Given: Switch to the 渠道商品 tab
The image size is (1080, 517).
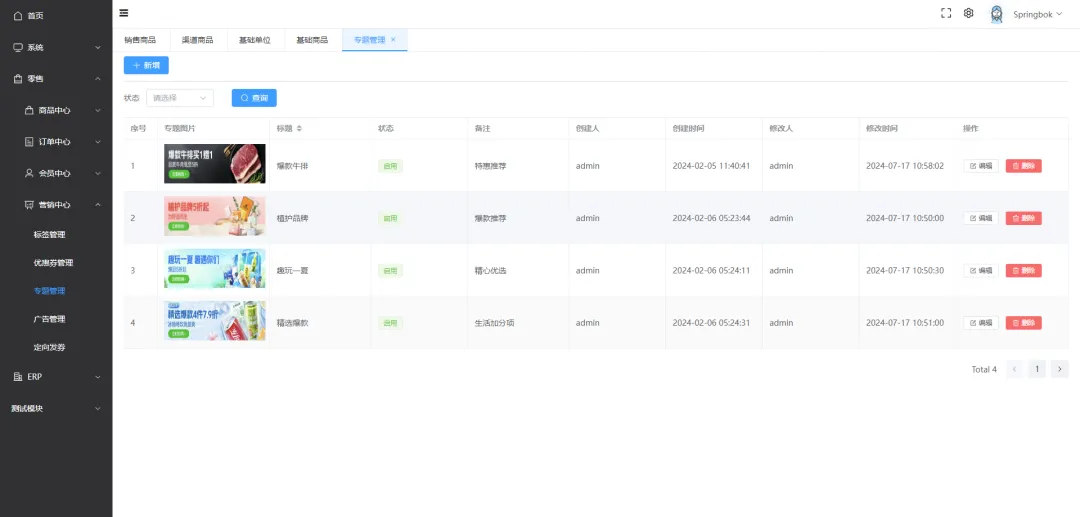Looking at the screenshot, I should click(x=197, y=40).
